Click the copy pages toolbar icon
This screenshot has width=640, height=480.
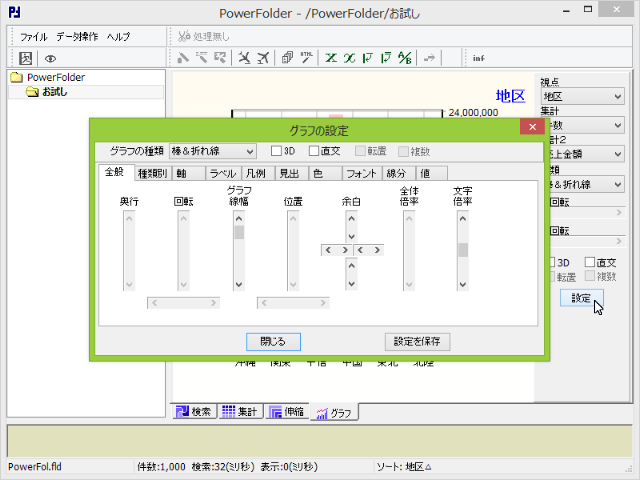coord(287,58)
